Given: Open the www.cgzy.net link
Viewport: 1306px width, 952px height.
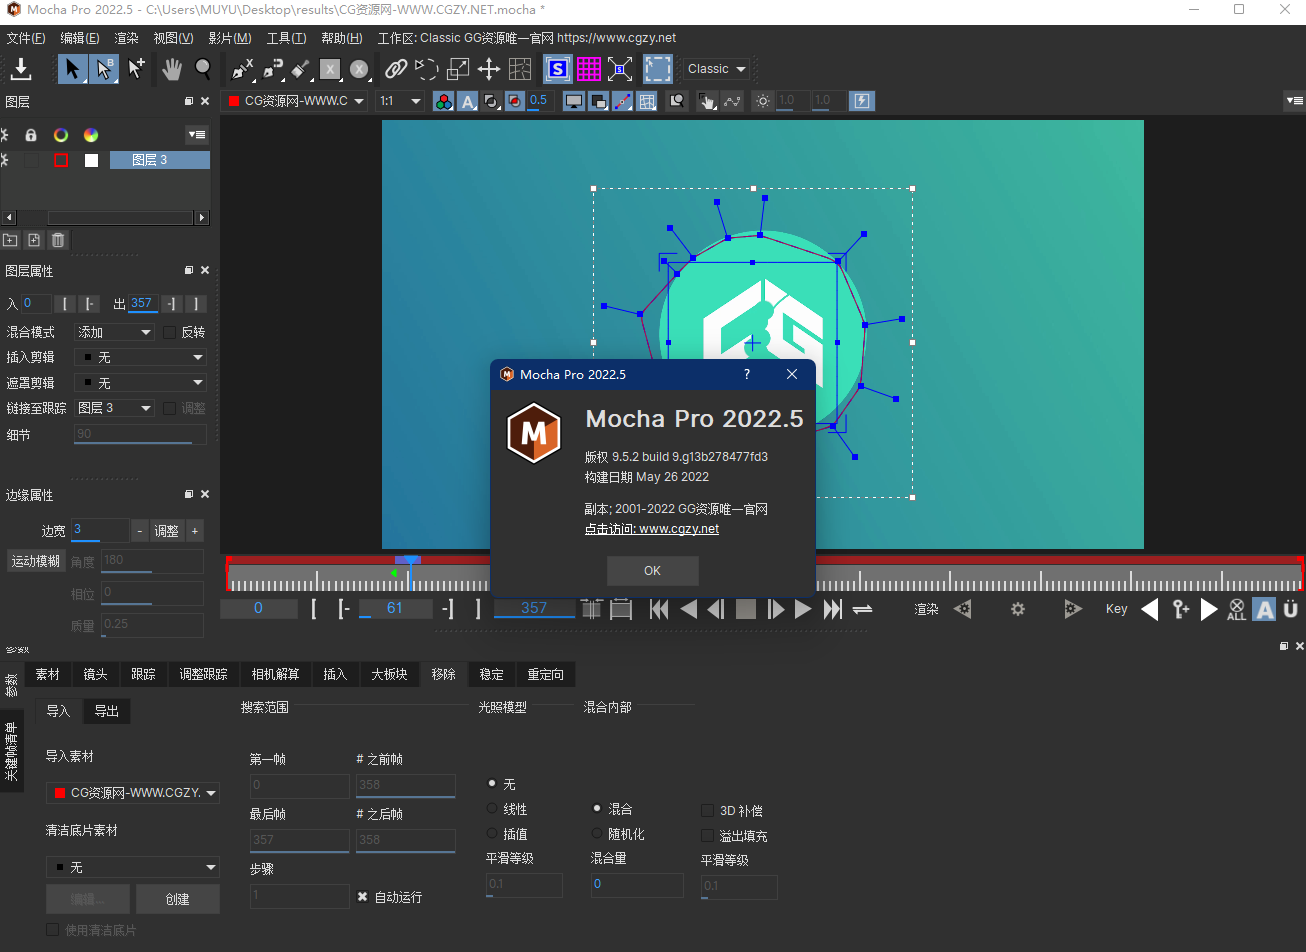Looking at the screenshot, I should pos(678,529).
